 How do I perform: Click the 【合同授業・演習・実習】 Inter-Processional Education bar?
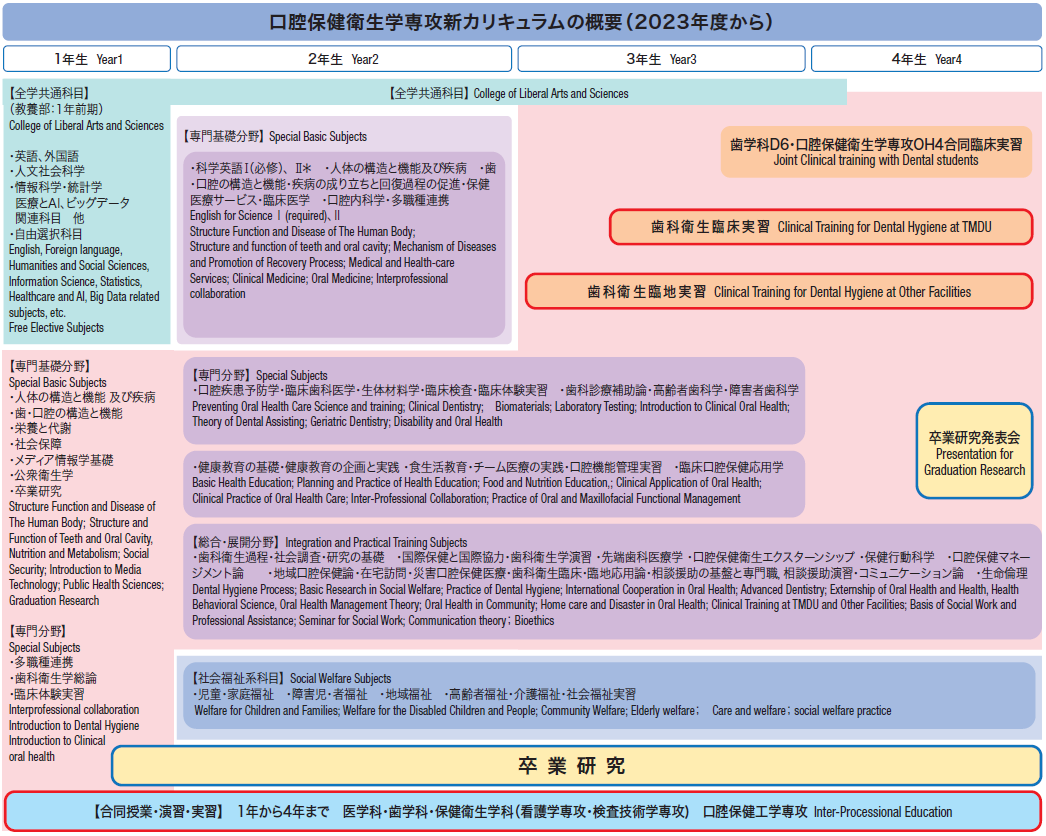point(522,811)
